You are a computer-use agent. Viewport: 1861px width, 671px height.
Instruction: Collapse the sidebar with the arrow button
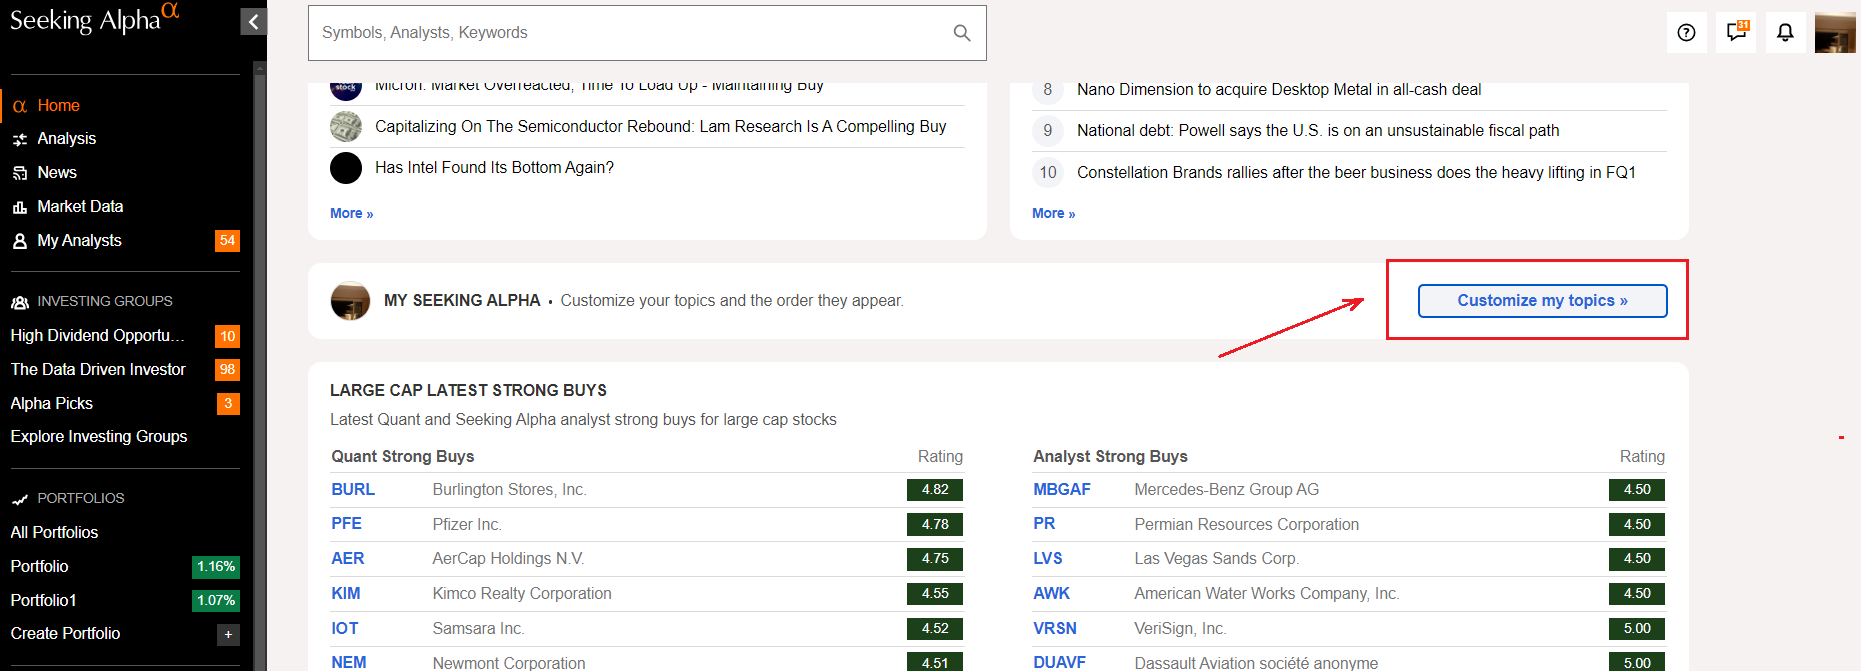click(x=254, y=21)
